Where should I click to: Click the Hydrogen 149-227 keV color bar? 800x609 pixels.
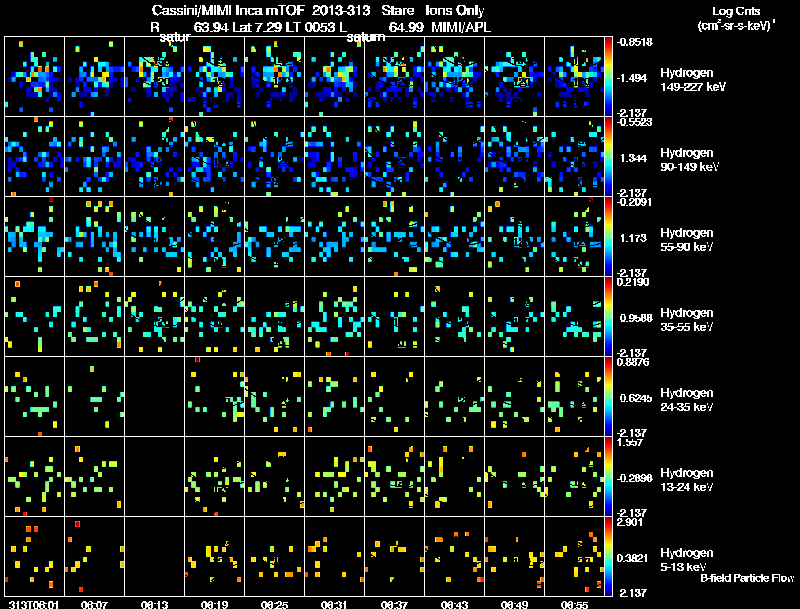click(x=610, y=76)
